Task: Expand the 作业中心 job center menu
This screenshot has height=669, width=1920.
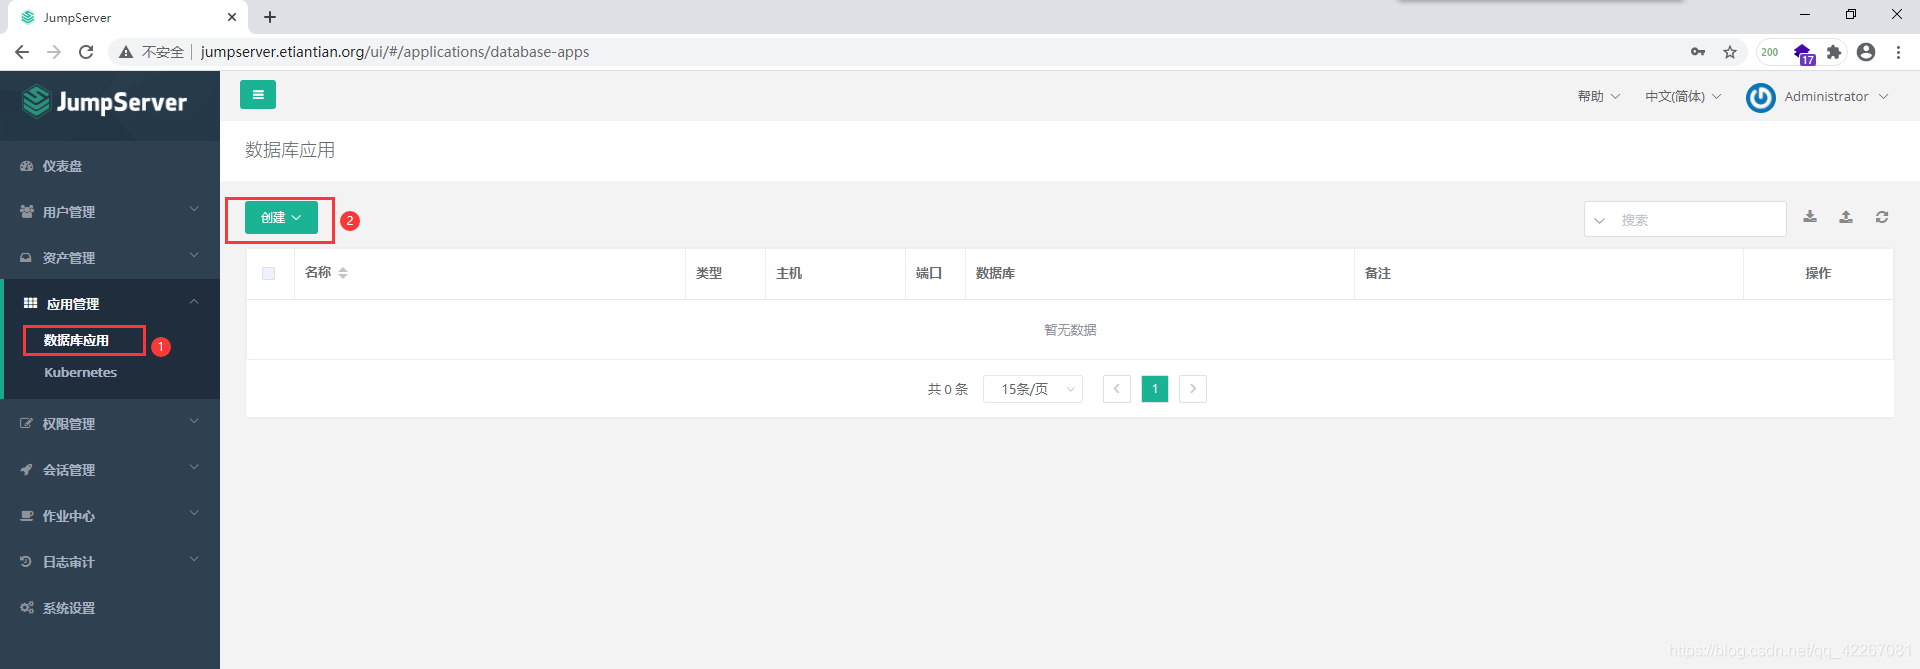Action: pos(110,516)
